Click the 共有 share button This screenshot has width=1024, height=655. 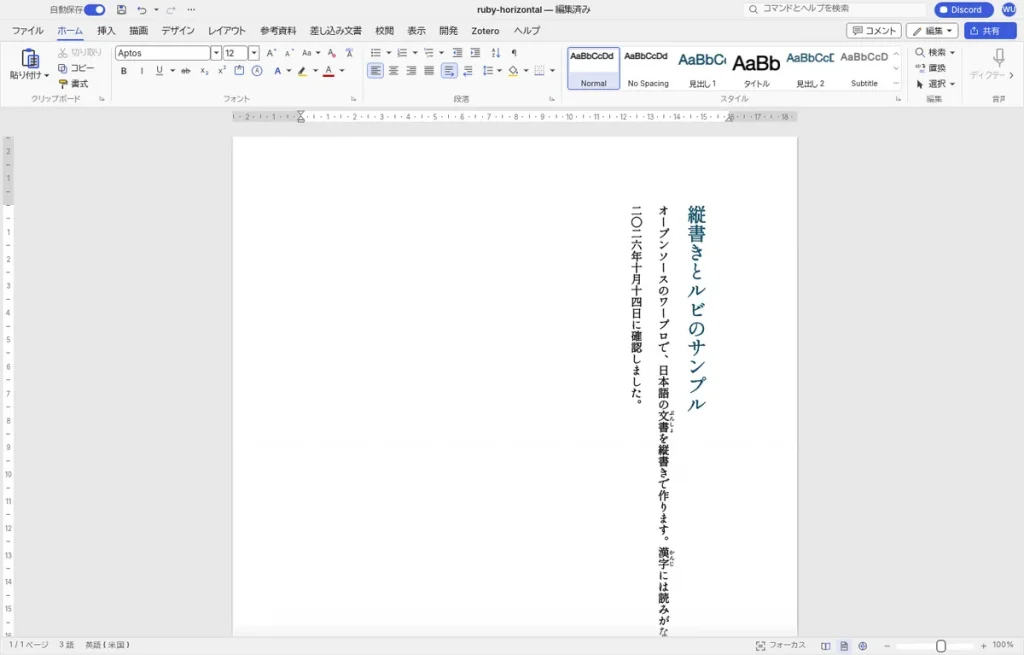point(990,31)
